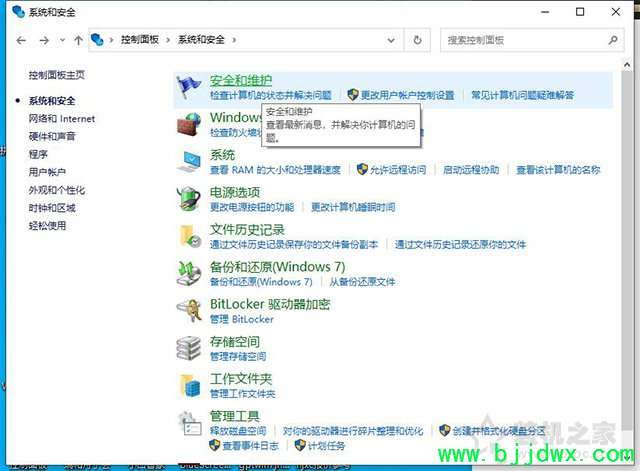
Task: Open the 电源选项 battery icon
Action: coord(189,199)
